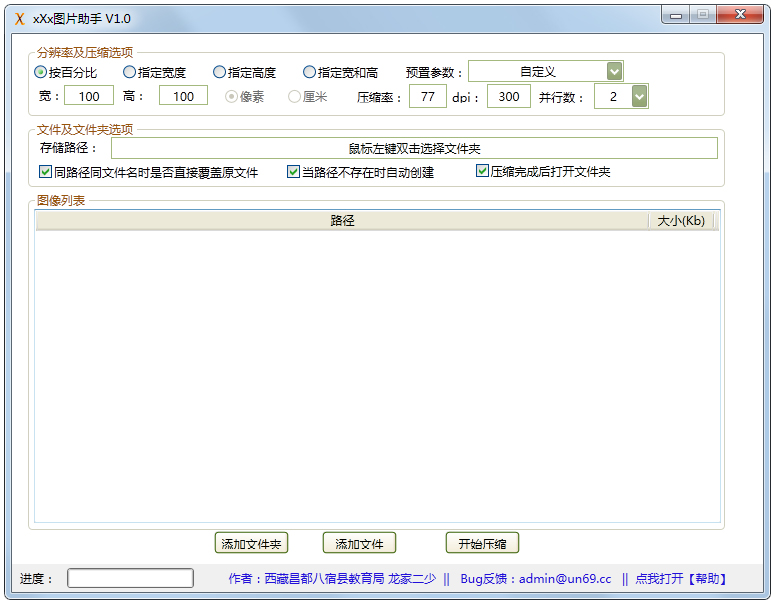
Task: Uncheck 同路径同文件名时是否直接覆盖原文件 checkbox
Action: click(46, 172)
